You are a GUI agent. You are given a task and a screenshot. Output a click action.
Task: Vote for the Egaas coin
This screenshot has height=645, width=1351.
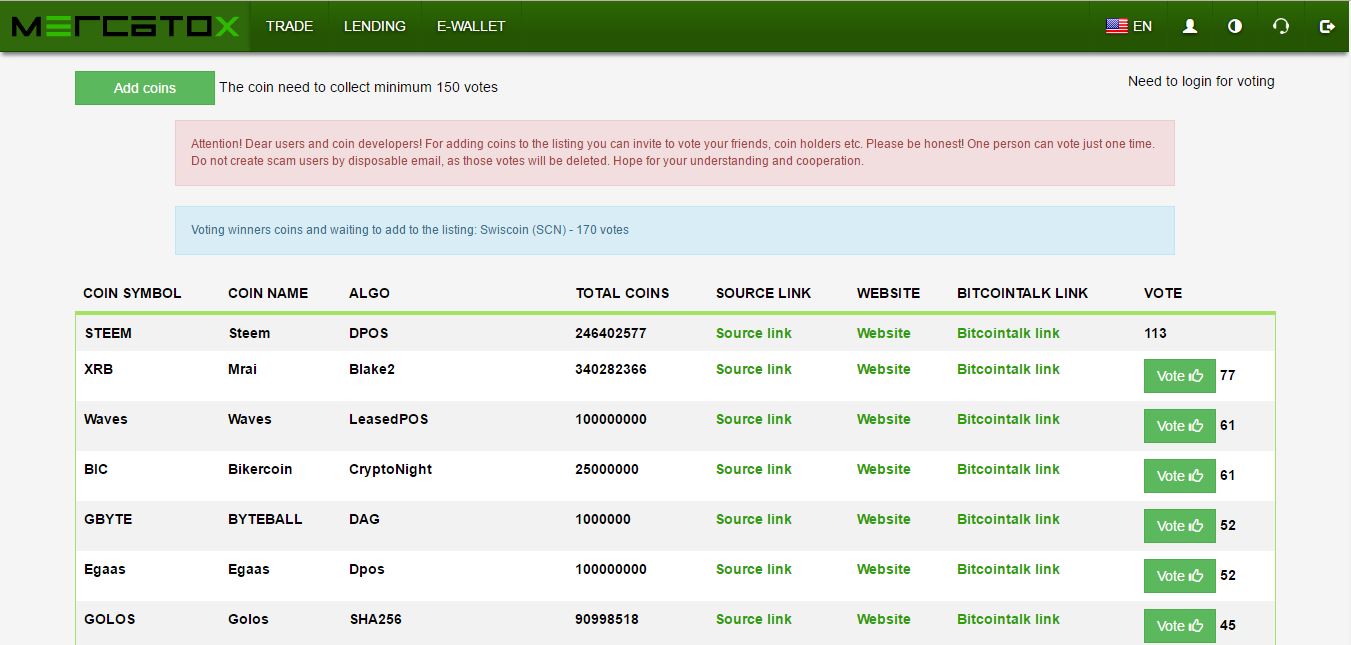click(1180, 576)
